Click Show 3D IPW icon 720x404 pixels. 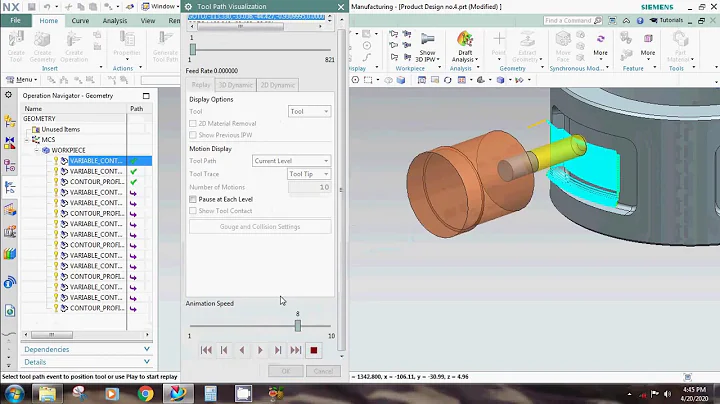427,46
